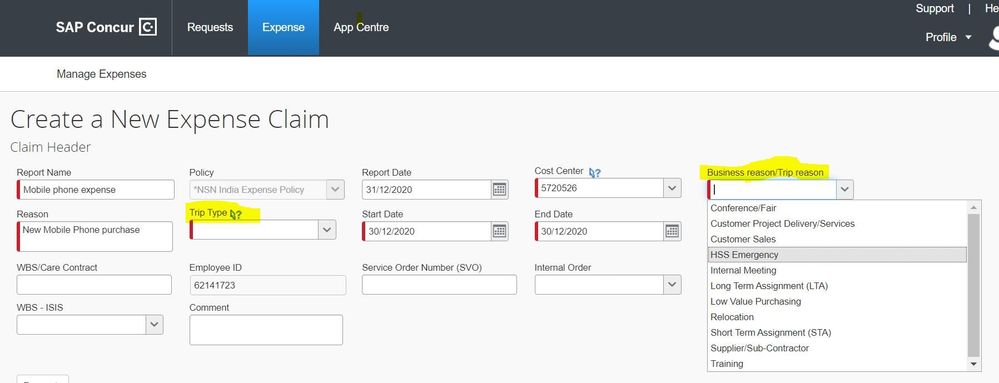This screenshot has width=999, height=383.
Task: Click the Support link
Action: (935, 8)
